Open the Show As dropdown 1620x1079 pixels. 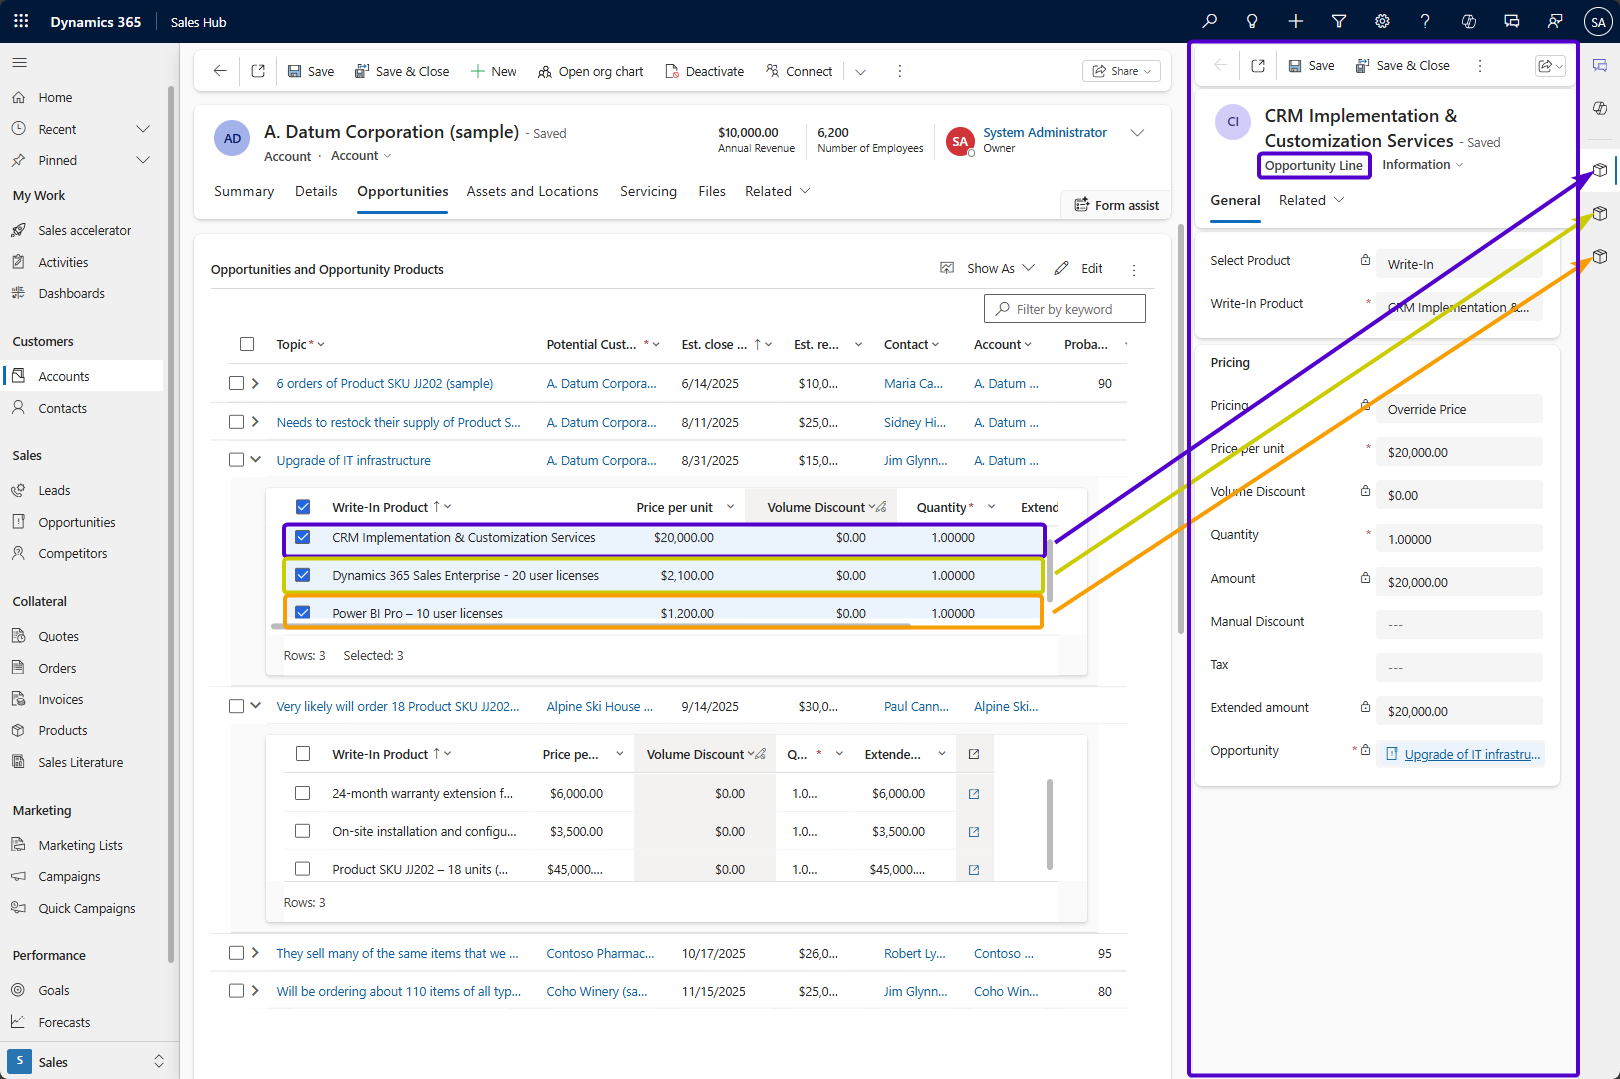989,268
